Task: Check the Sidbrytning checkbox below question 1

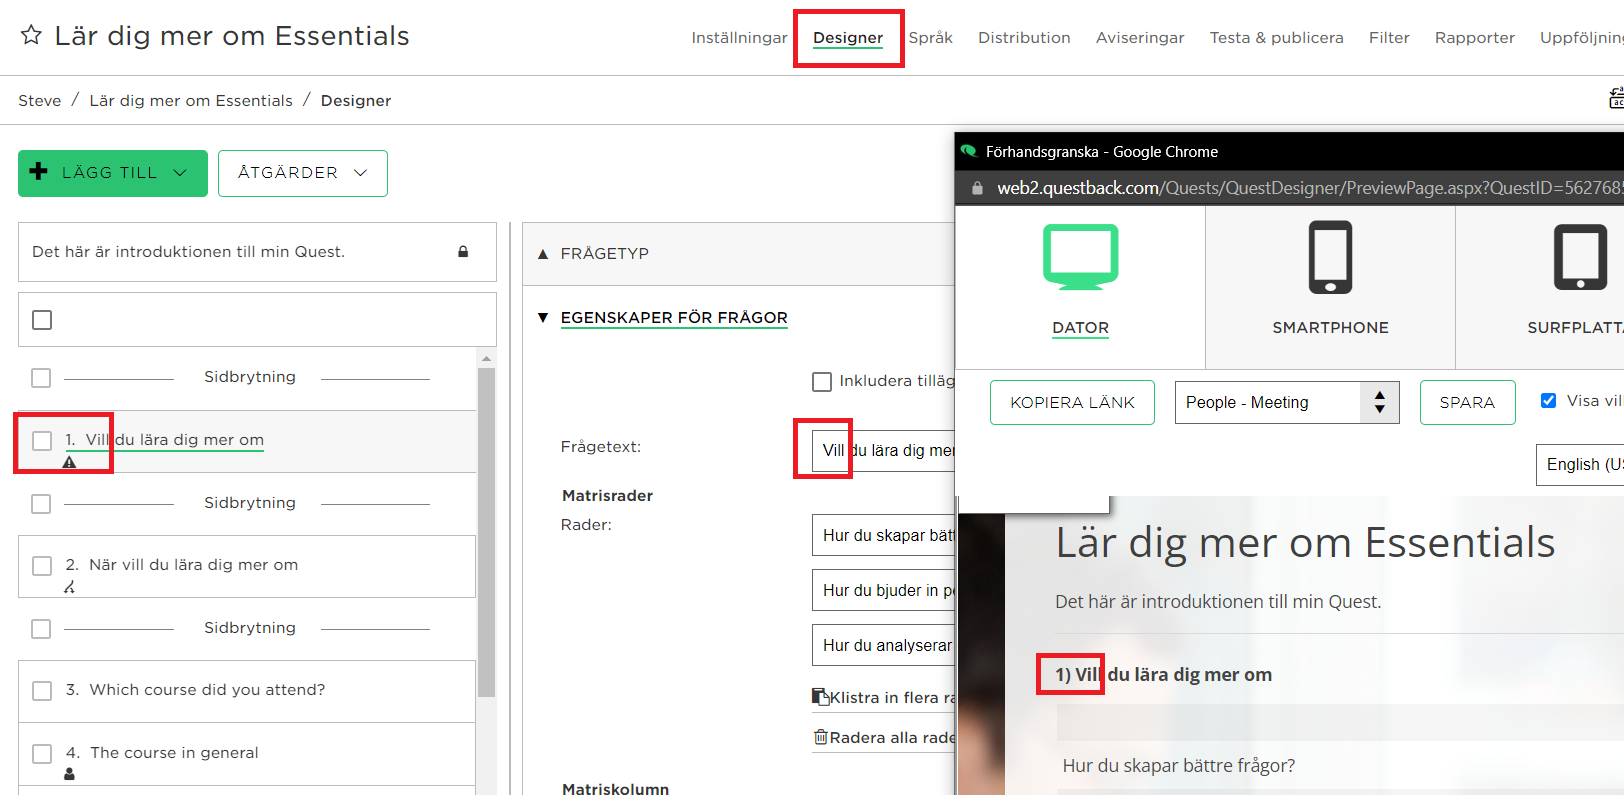Action: 41,504
